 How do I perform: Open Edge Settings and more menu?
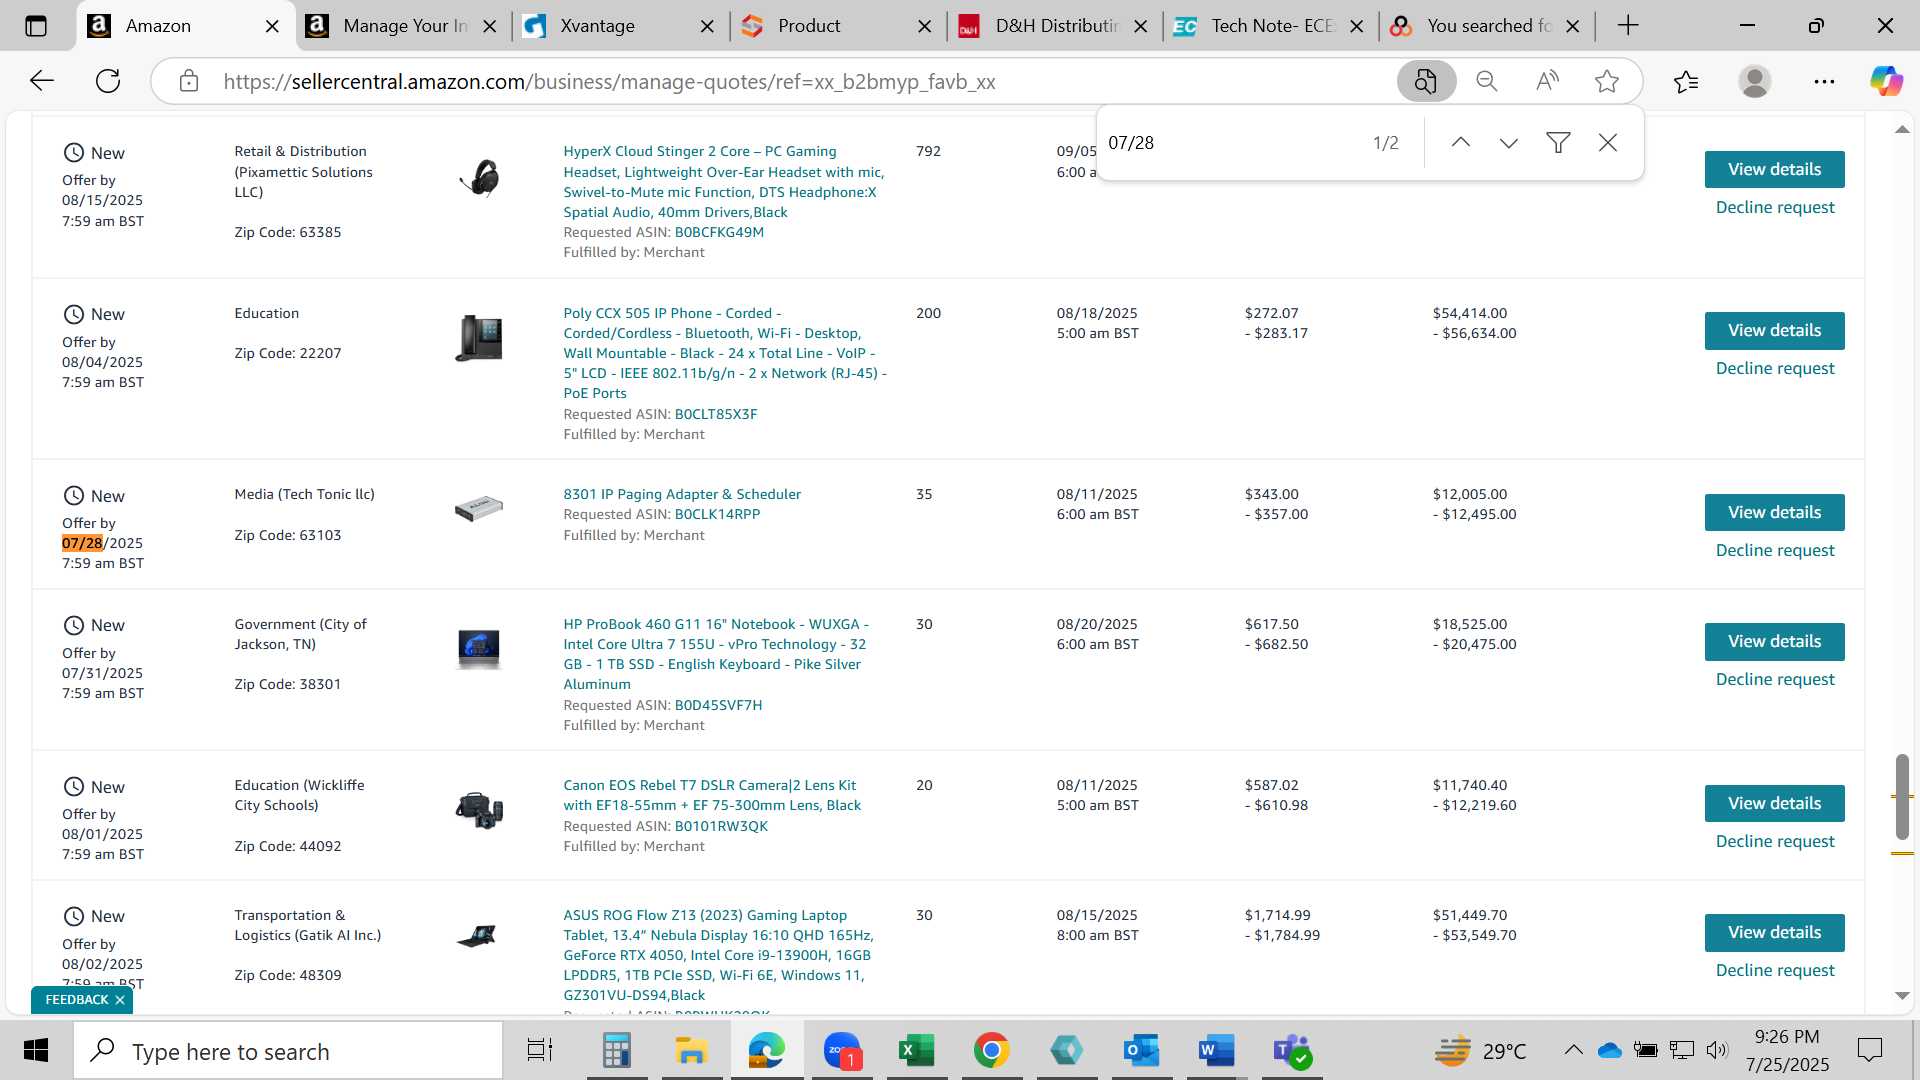pos(1824,81)
